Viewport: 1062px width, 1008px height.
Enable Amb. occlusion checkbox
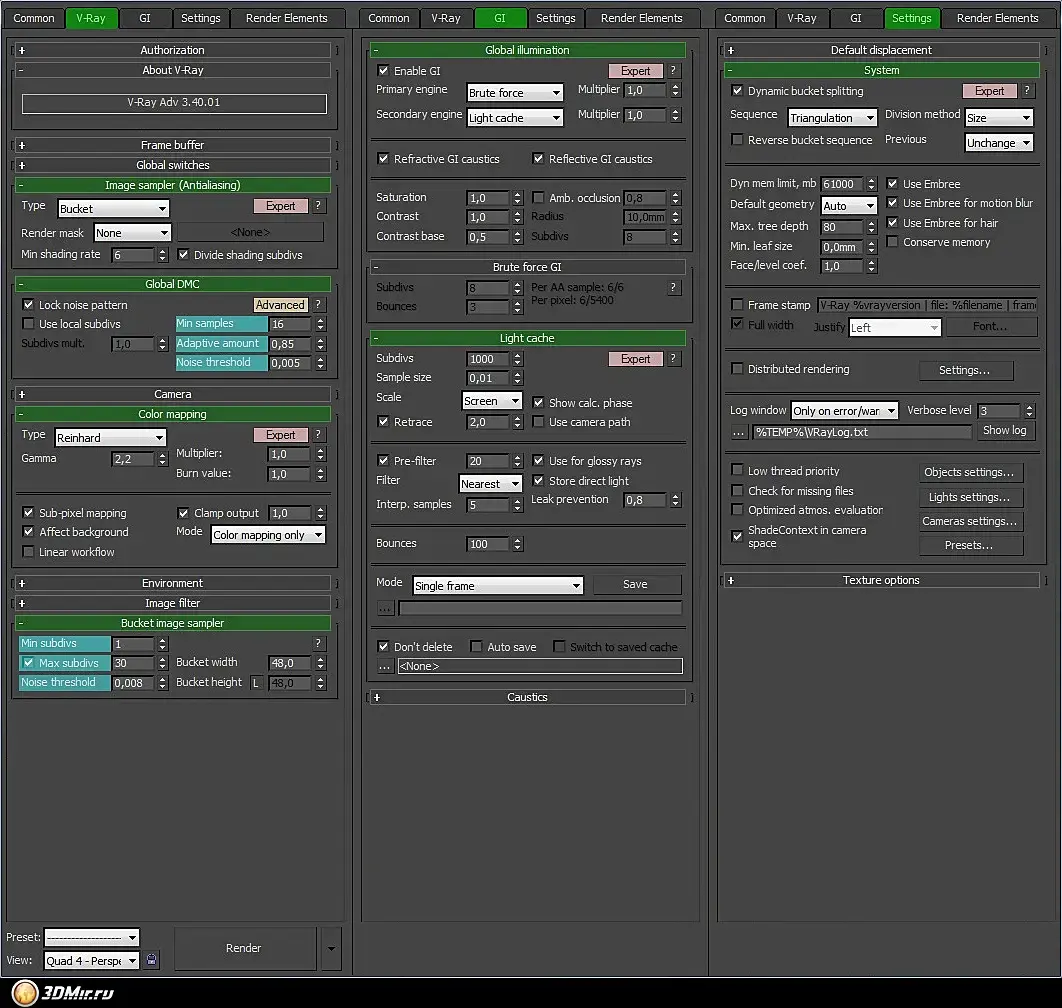coord(538,198)
